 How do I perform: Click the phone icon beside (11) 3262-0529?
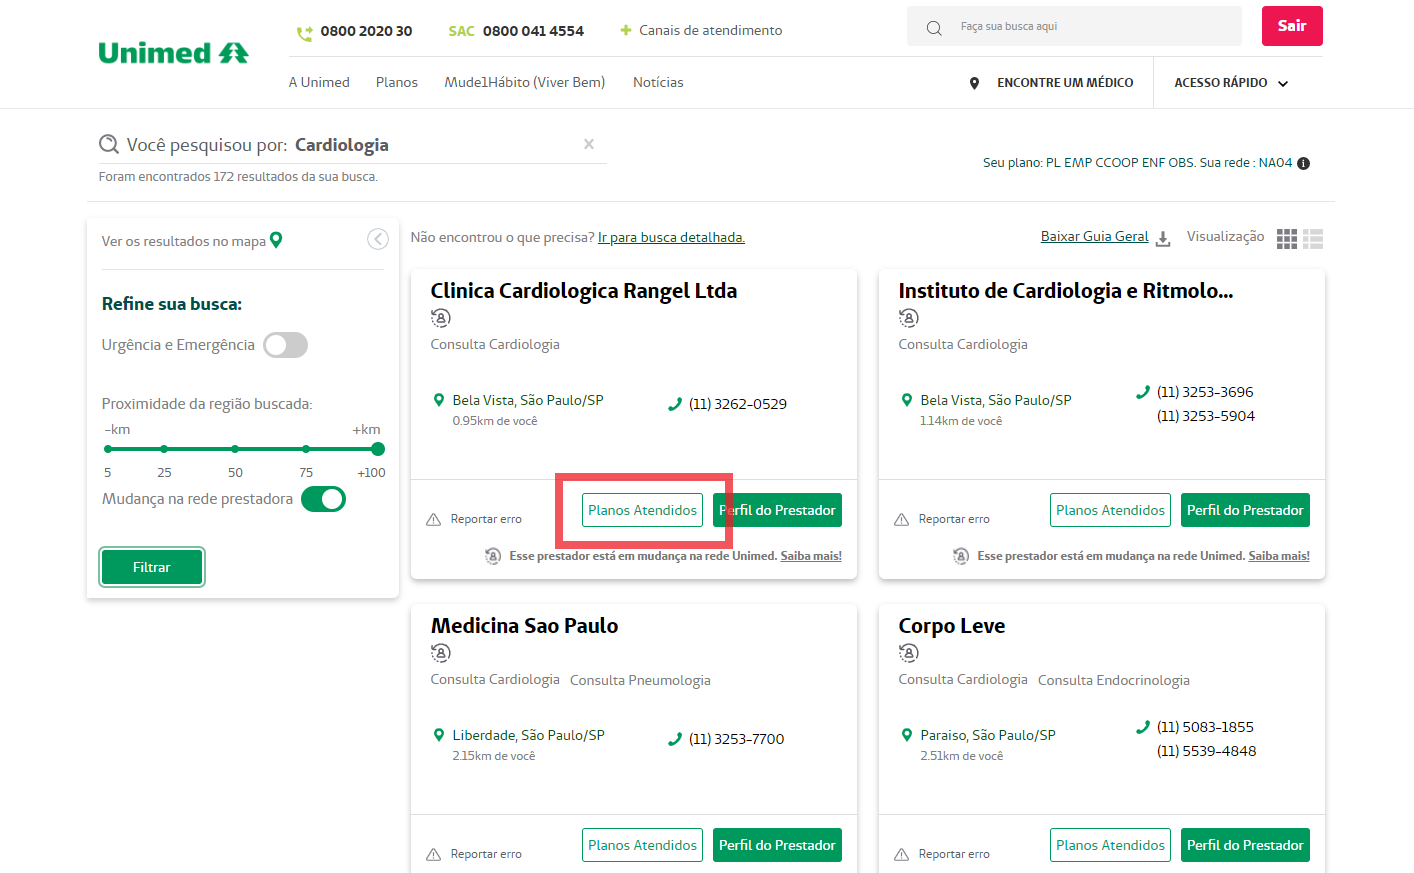pyautogui.click(x=674, y=404)
